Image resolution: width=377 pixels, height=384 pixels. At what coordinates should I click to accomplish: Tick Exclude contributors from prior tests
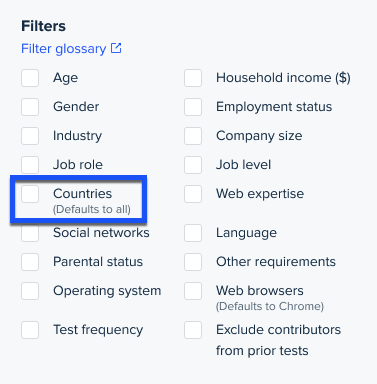(193, 330)
